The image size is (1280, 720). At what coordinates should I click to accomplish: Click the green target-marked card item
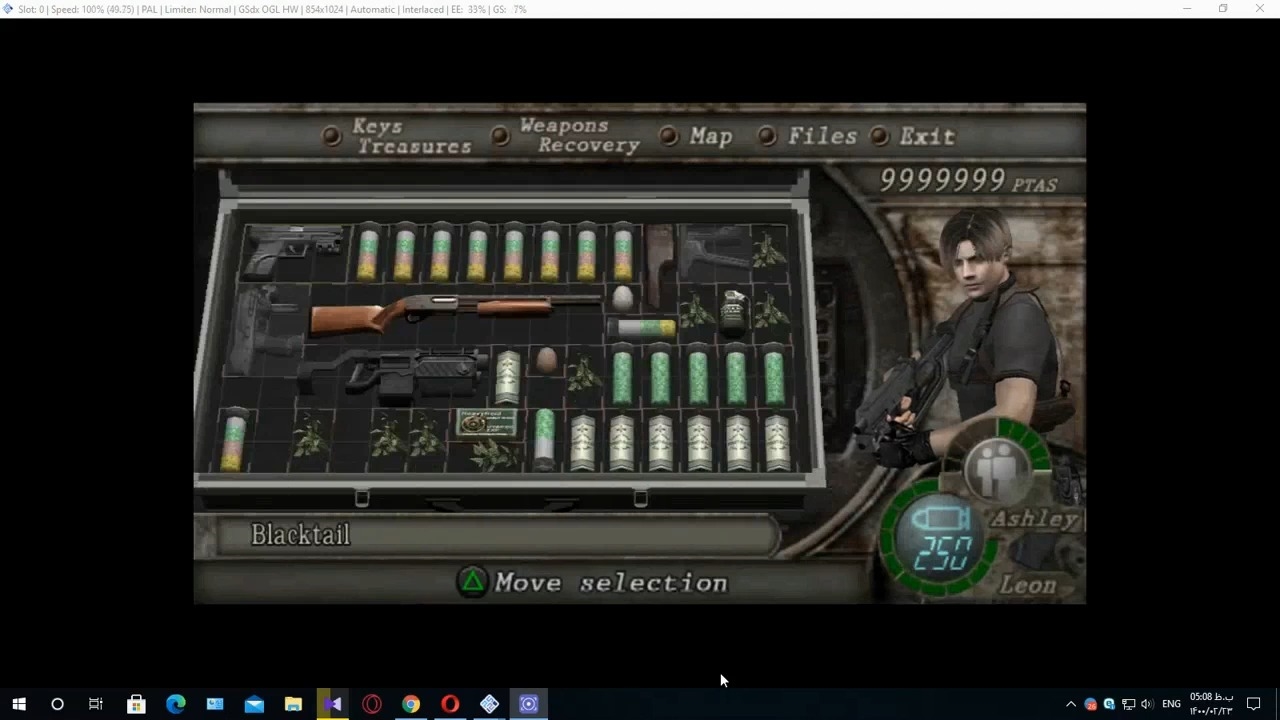tap(486, 423)
